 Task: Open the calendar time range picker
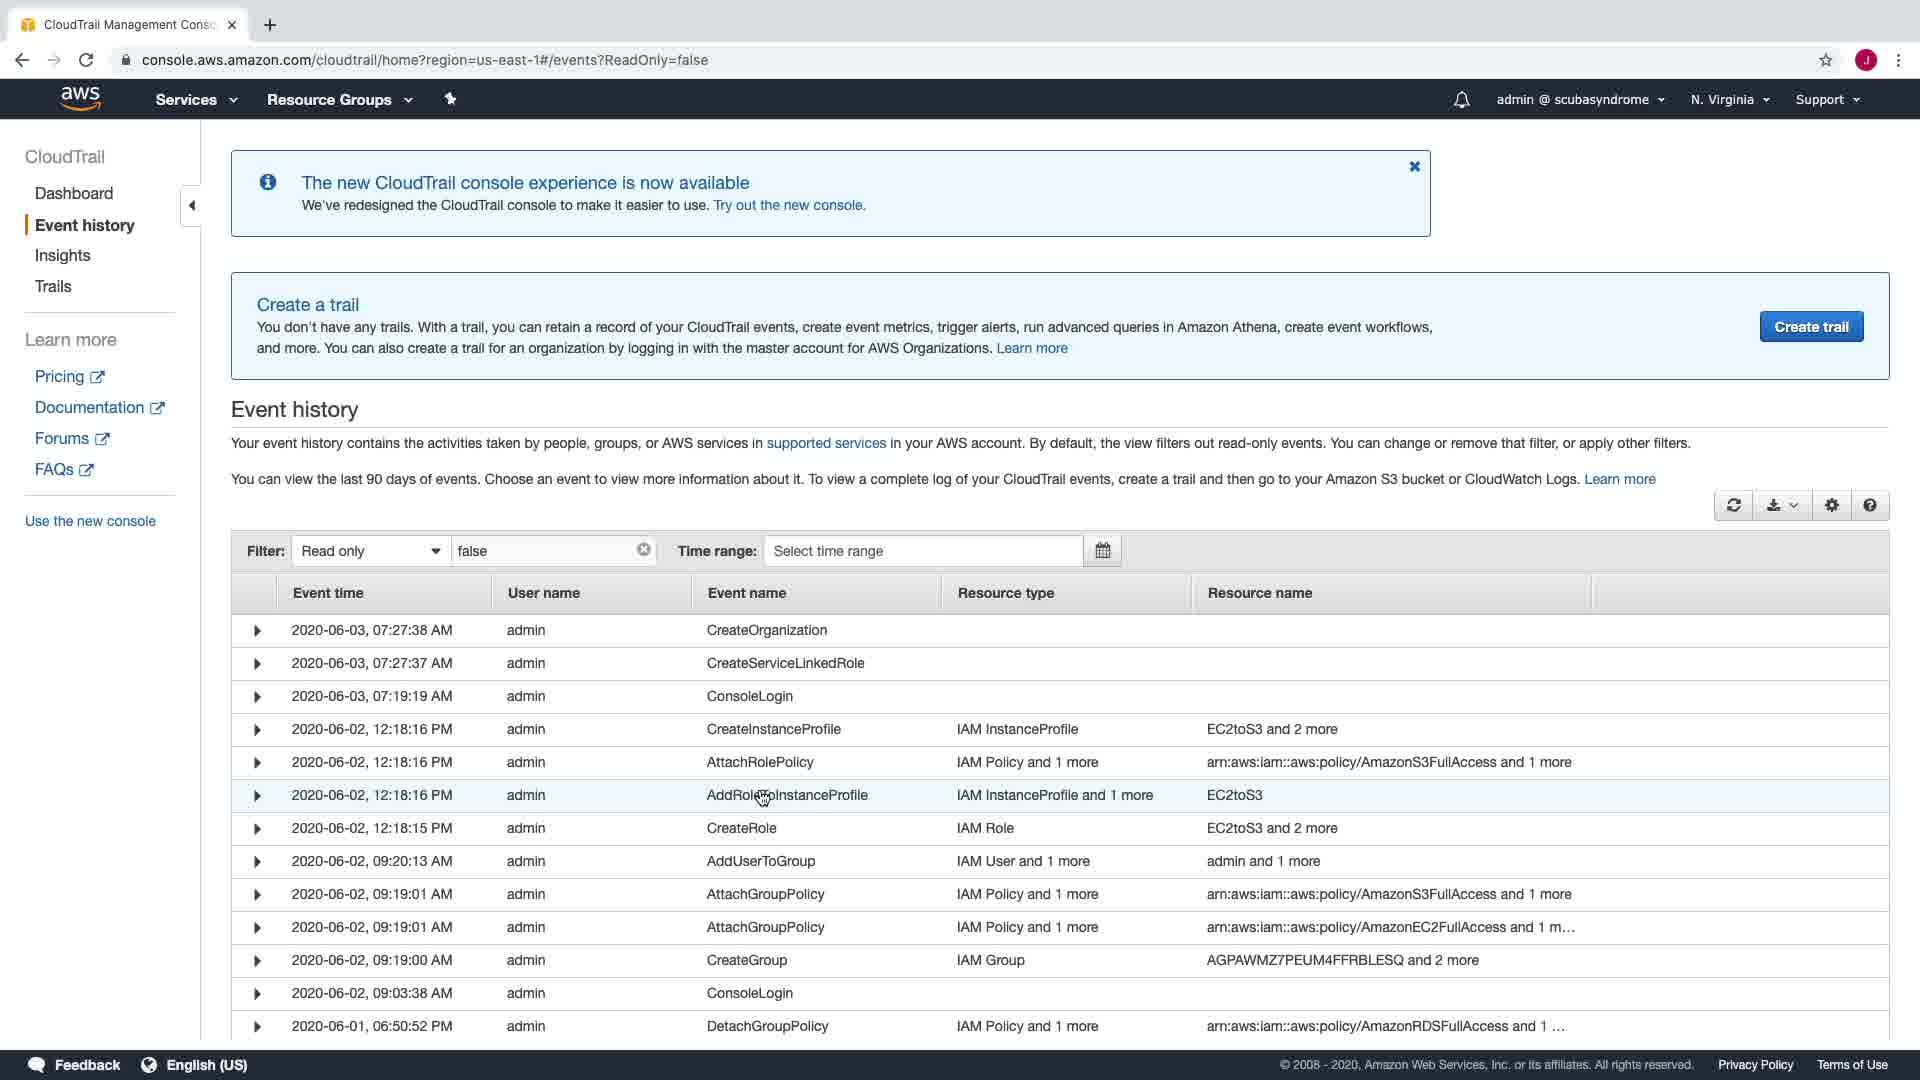pos(1102,551)
